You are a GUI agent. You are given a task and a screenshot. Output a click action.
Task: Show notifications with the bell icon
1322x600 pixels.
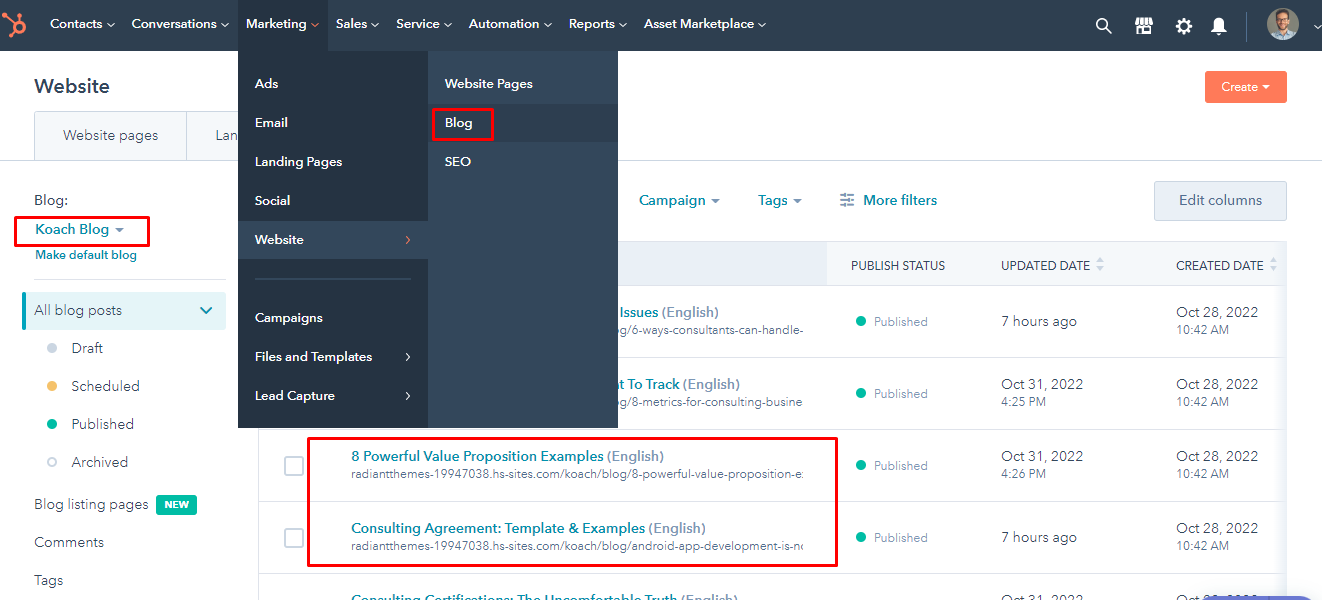click(1219, 26)
